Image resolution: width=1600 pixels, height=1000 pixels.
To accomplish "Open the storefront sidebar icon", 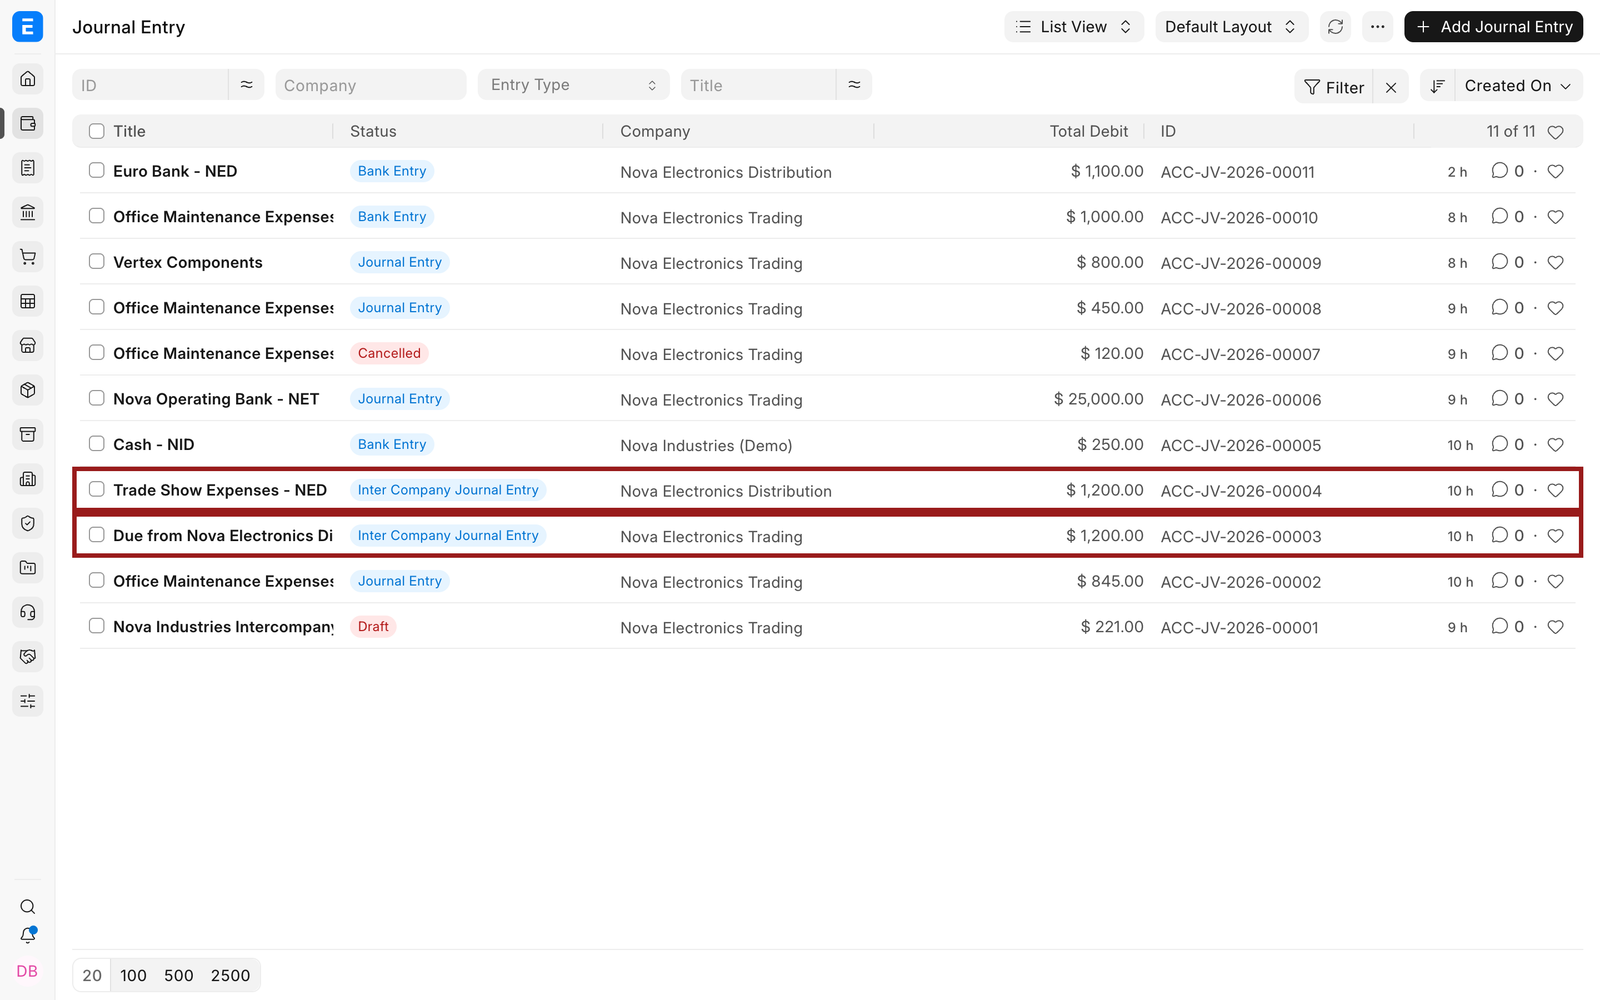I will [28, 346].
